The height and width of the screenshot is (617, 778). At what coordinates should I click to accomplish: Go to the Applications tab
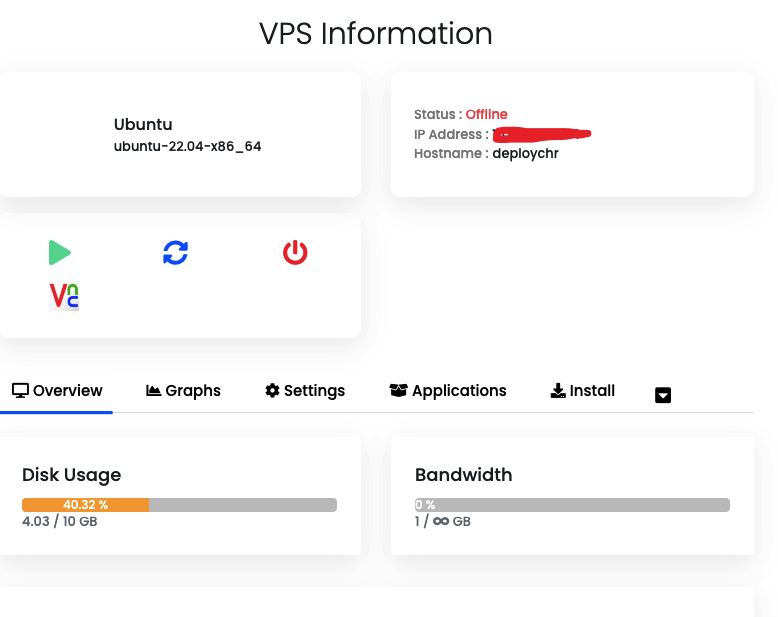tap(459, 391)
